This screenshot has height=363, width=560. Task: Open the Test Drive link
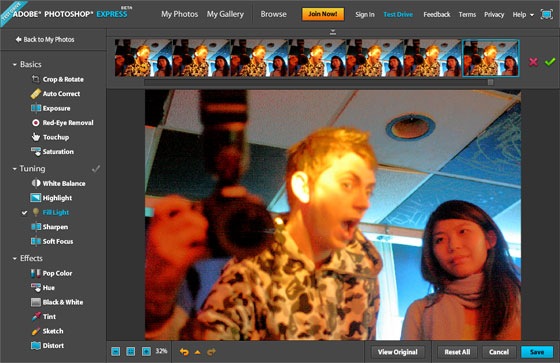click(x=398, y=15)
